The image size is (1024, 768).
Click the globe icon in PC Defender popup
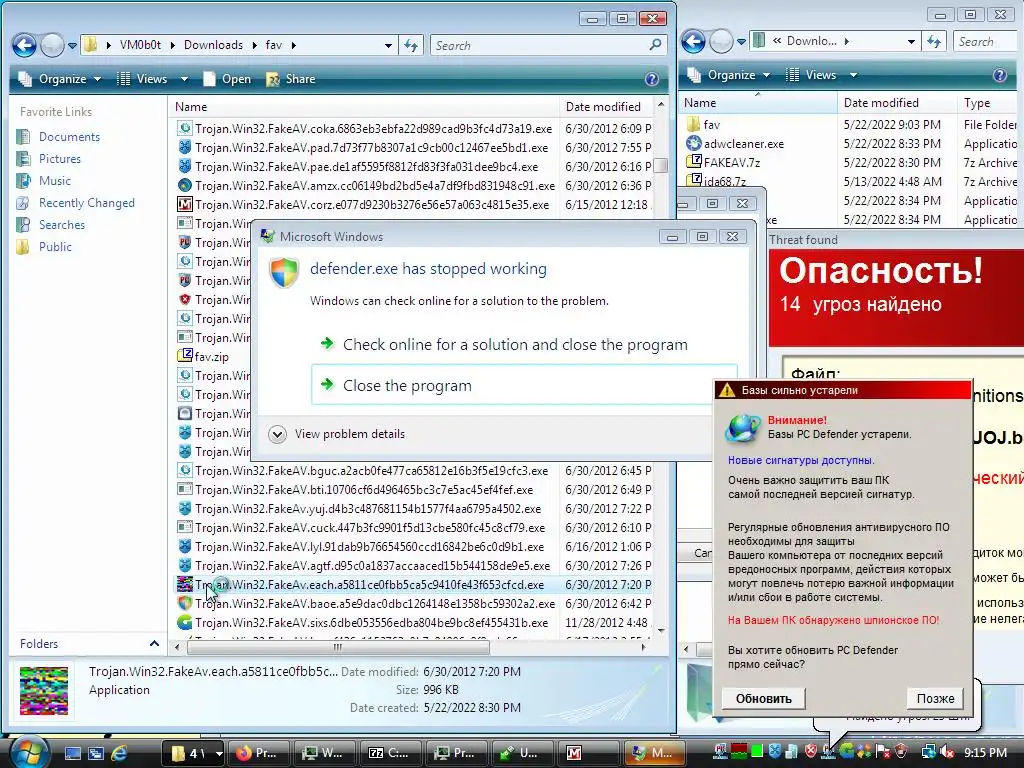[x=743, y=428]
